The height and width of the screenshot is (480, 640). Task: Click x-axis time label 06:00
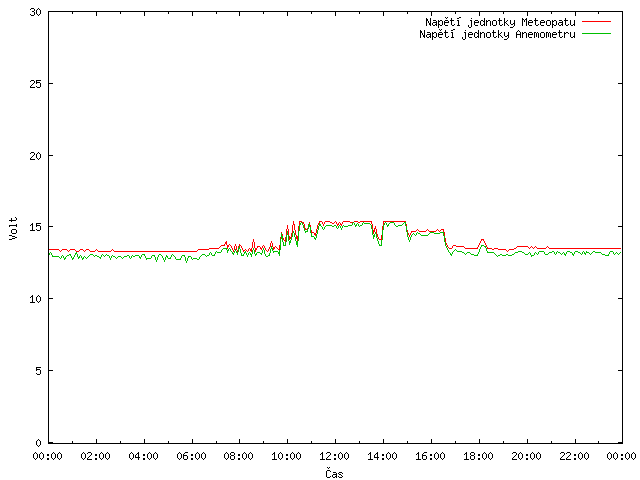[191, 456]
